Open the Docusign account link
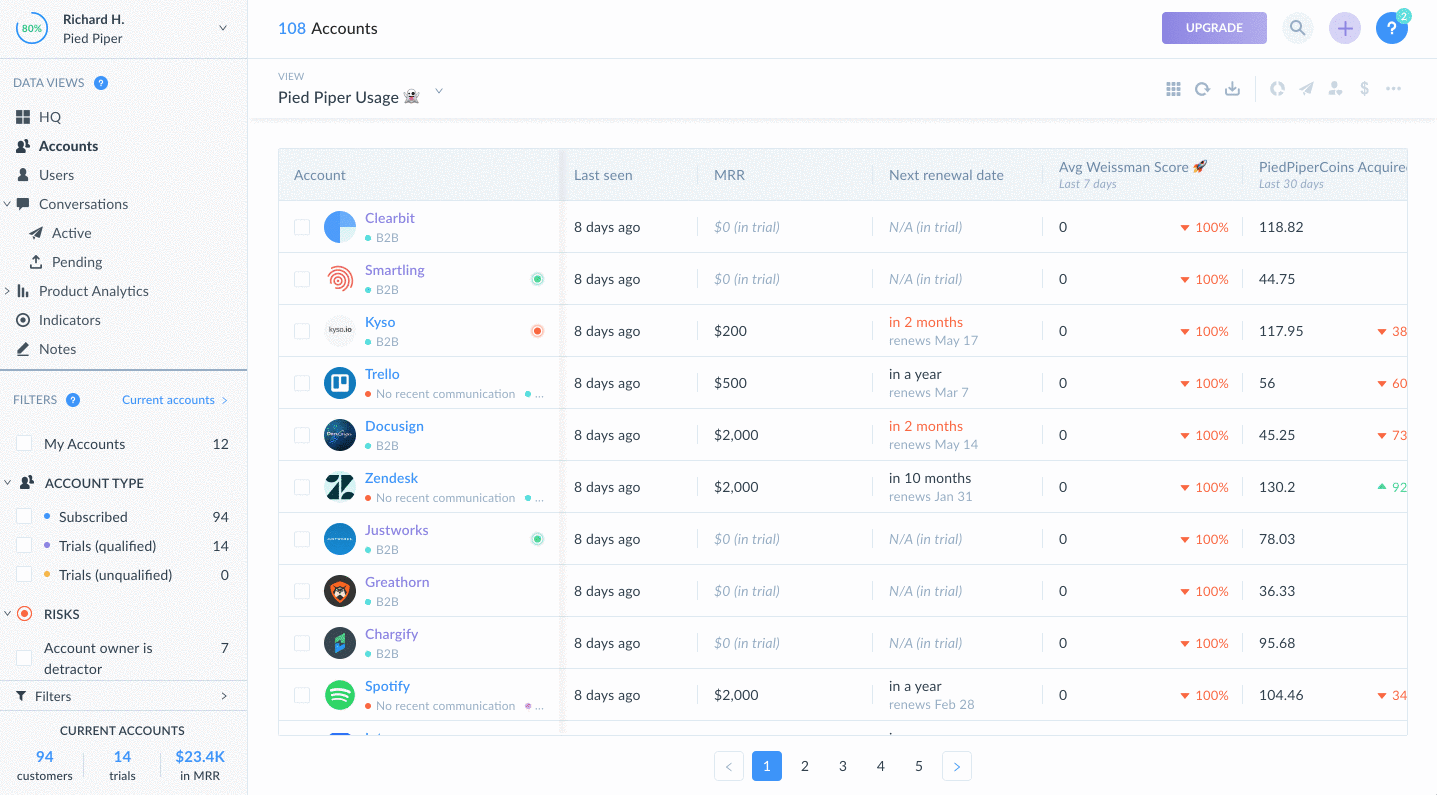Image resolution: width=1437 pixels, height=795 pixels. (x=394, y=426)
